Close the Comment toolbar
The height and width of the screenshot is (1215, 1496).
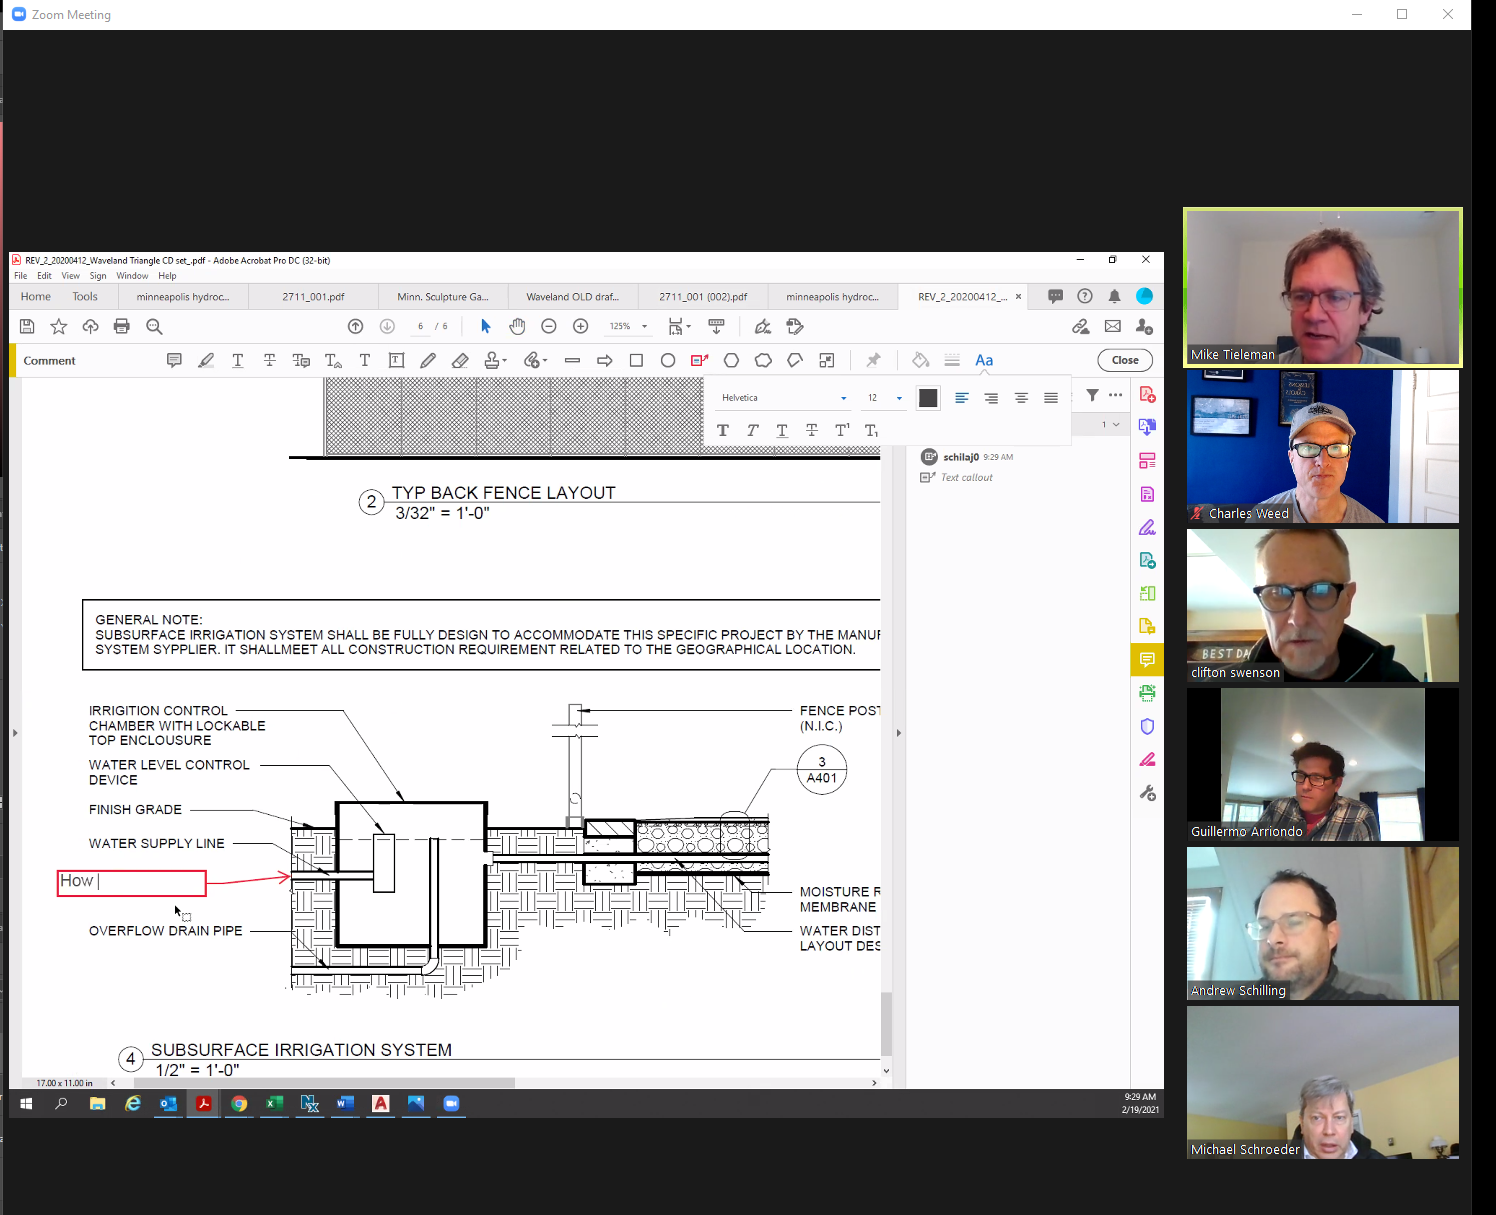pyautogui.click(x=1125, y=360)
